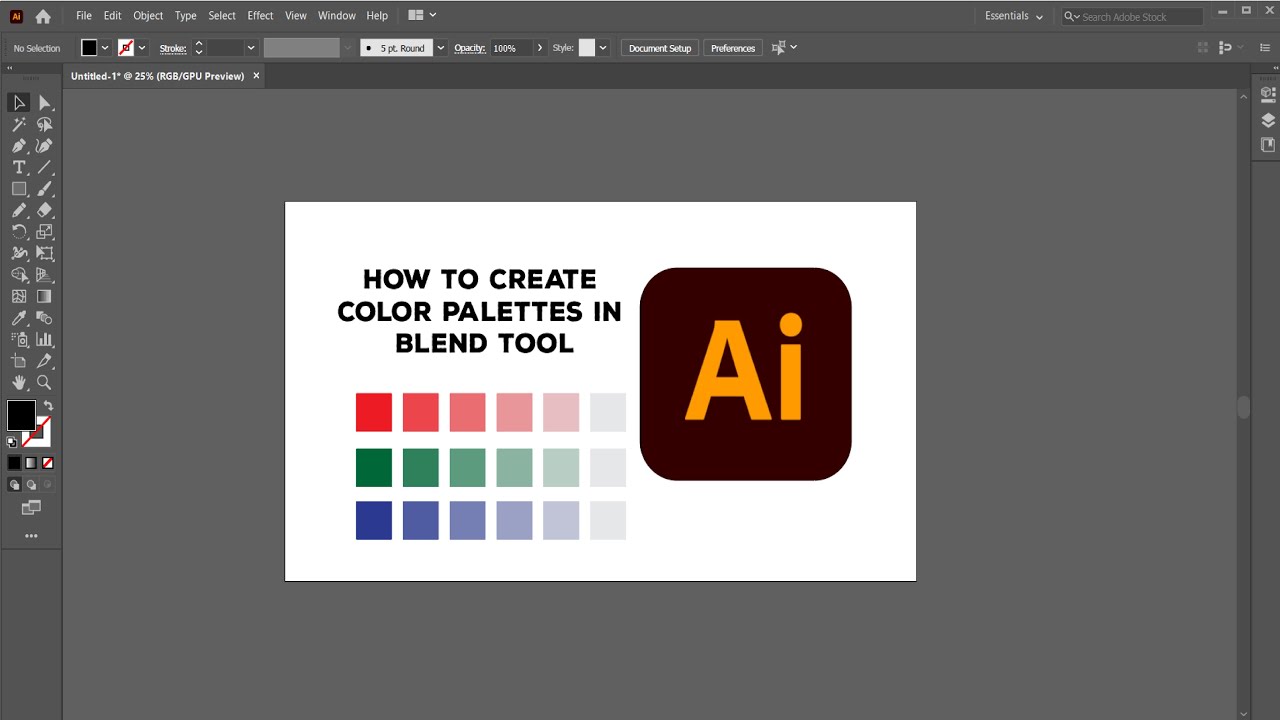Select the Curvature tool
1280x720 pixels.
pyautogui.click(x=44, y=146)
